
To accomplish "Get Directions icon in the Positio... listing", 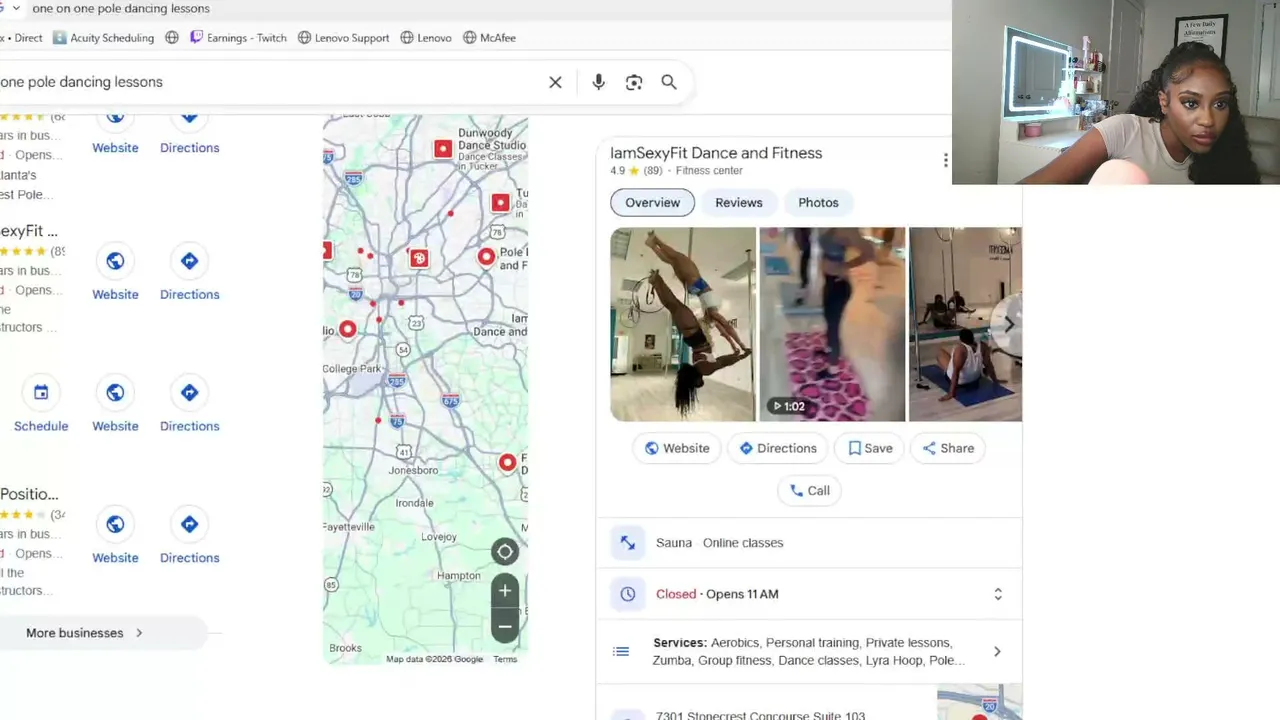I will (189, 524).
